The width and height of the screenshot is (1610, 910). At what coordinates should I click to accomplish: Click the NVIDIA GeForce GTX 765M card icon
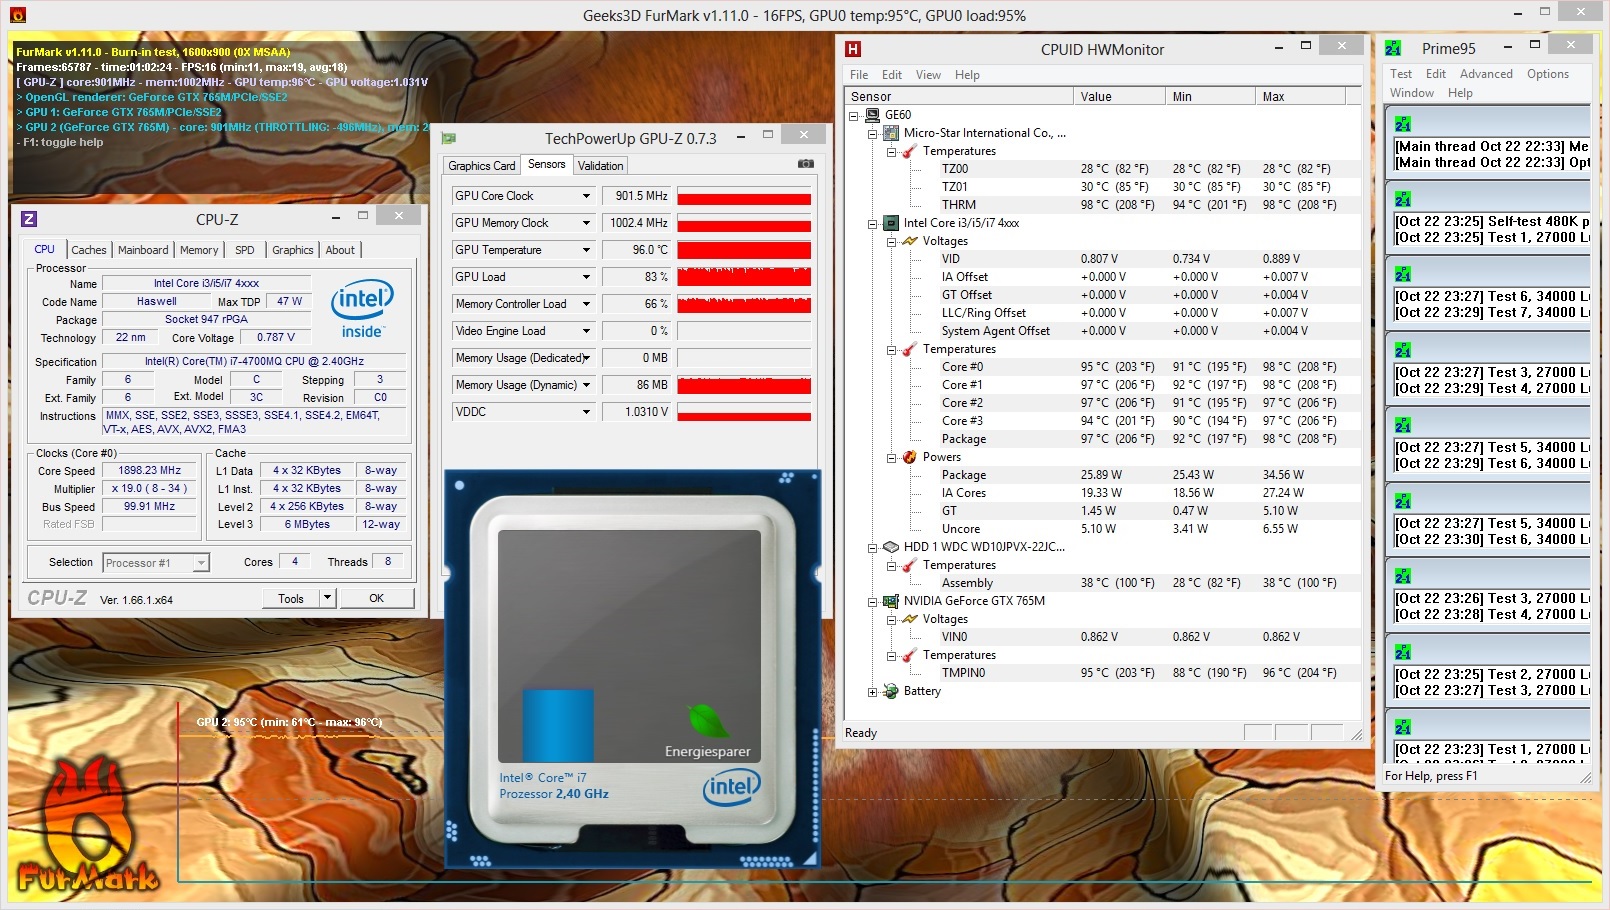pyautogui.click(x=891, y=601)
